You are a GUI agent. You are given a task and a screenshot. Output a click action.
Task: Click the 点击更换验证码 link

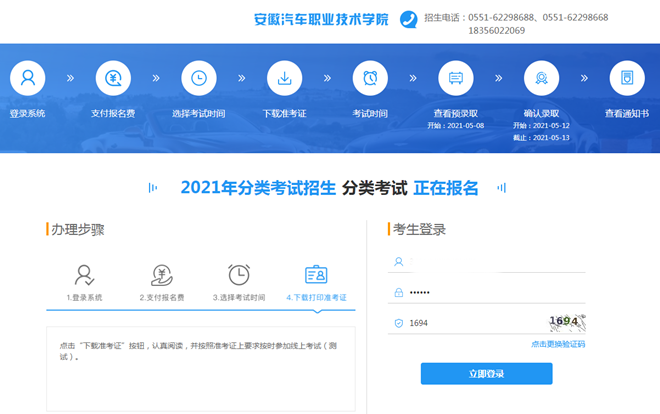click(557, 344)
